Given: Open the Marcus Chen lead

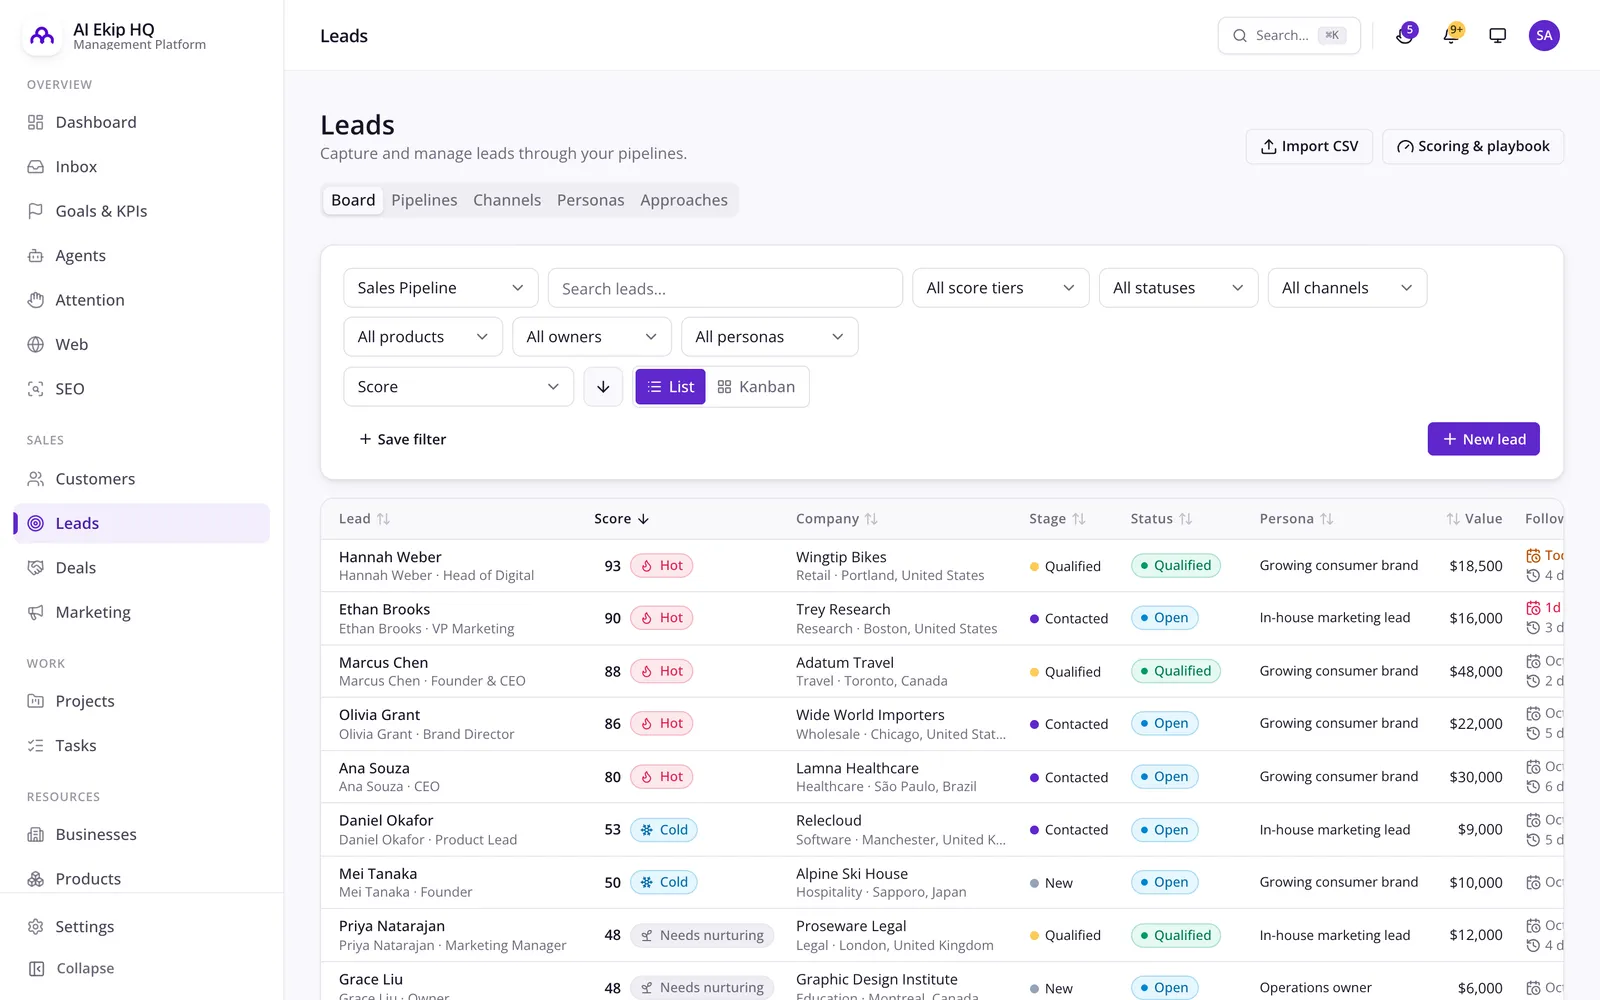Looking at the screenshot, I should tap(383, 663).
